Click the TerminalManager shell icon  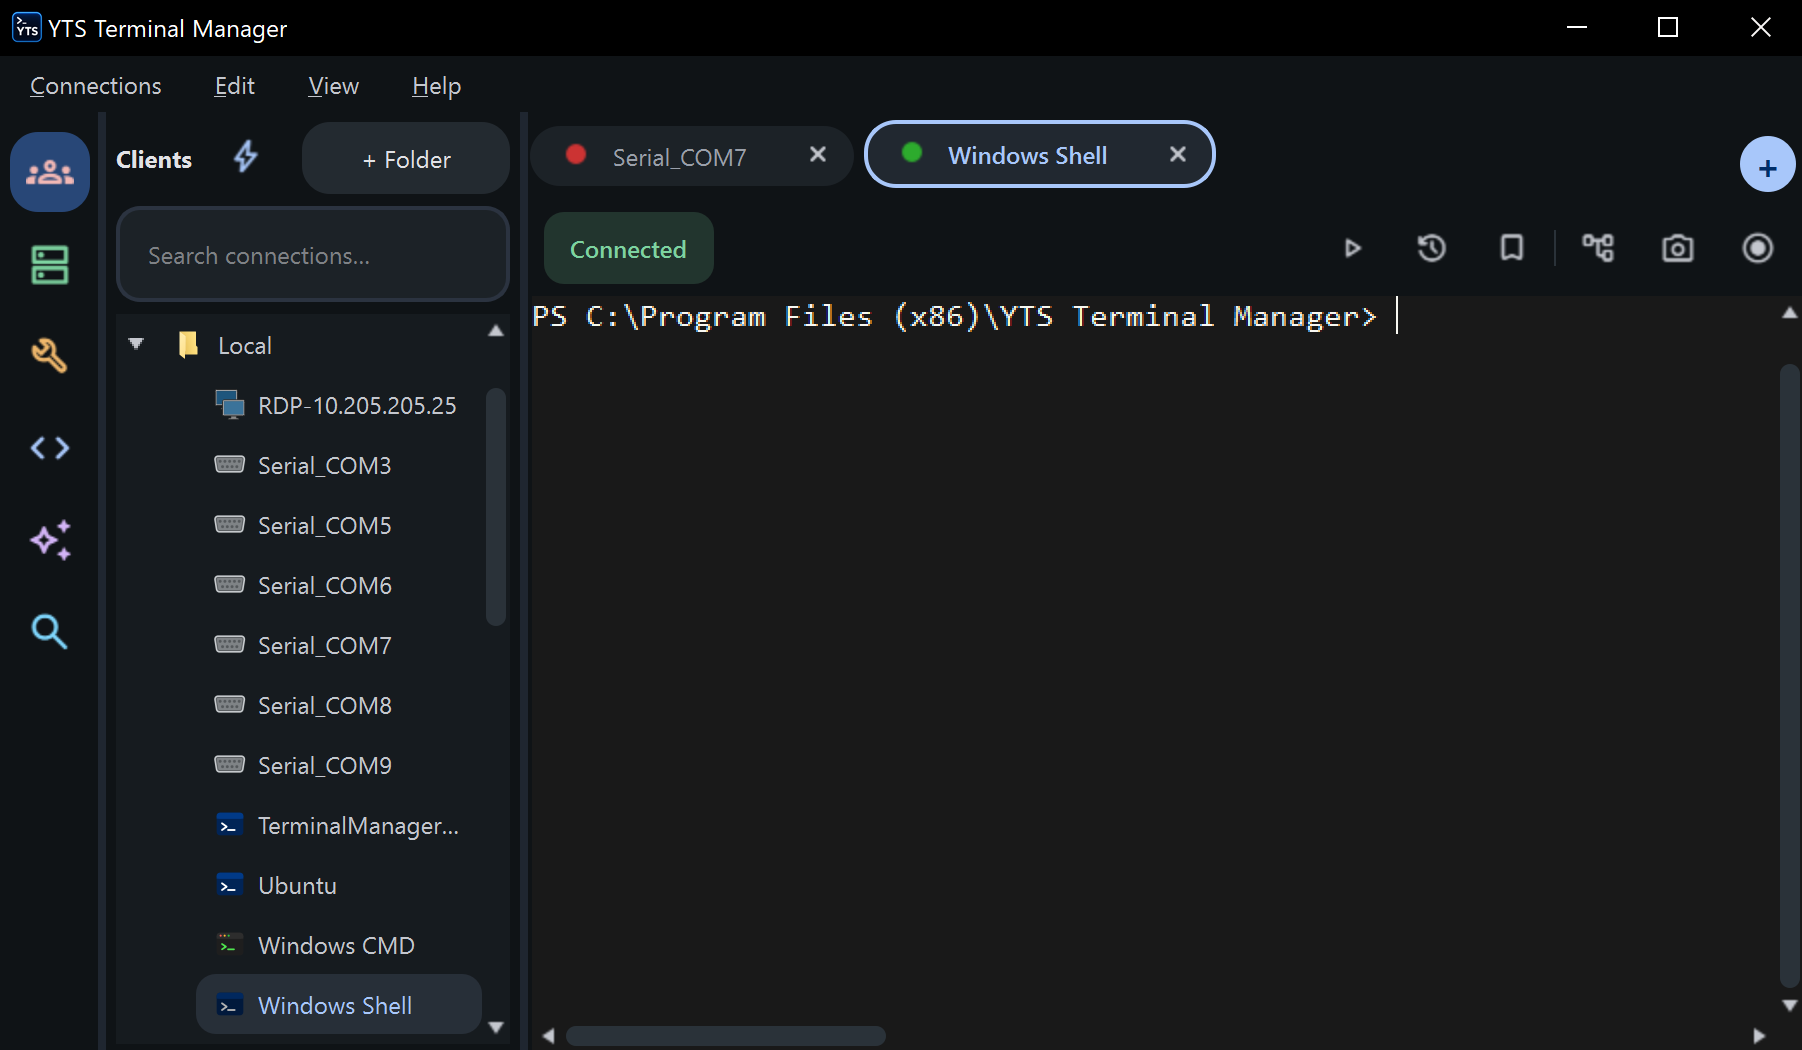[x=230, y=825]
